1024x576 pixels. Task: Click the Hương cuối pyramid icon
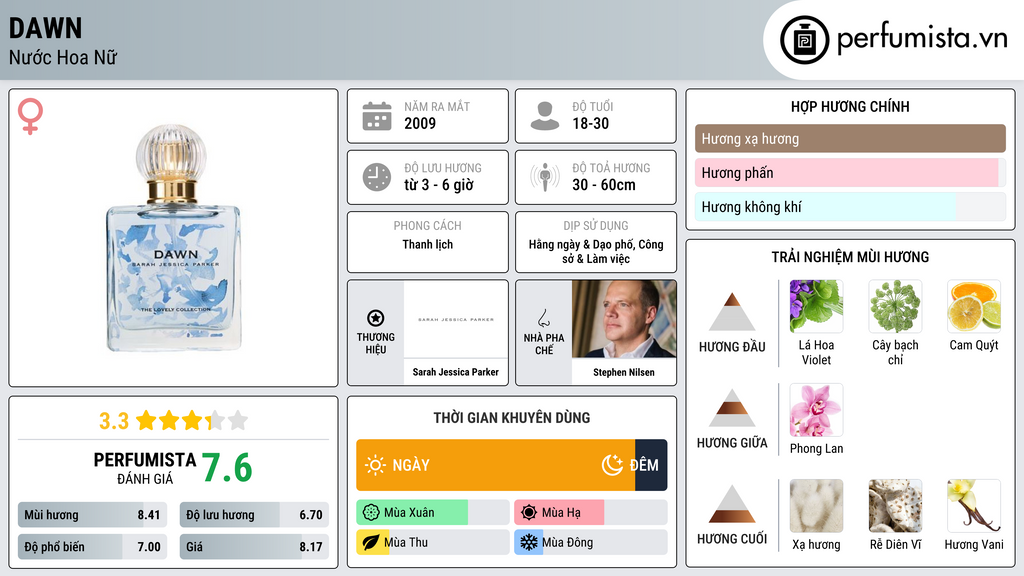point(732,504)
